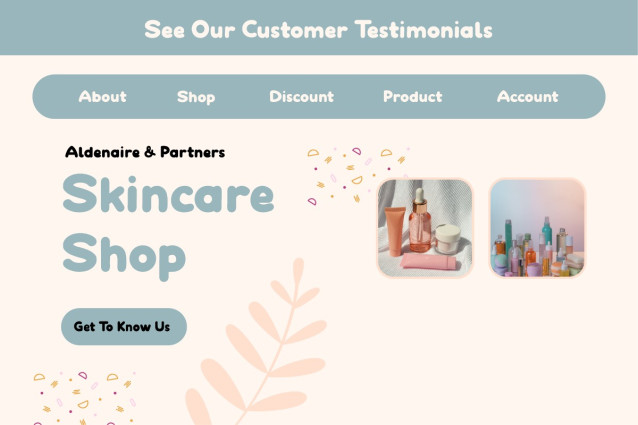Select Discount in the navigation bar
Image resolution: width=638 pixels, height=425 pixels.
click(301, 96)
